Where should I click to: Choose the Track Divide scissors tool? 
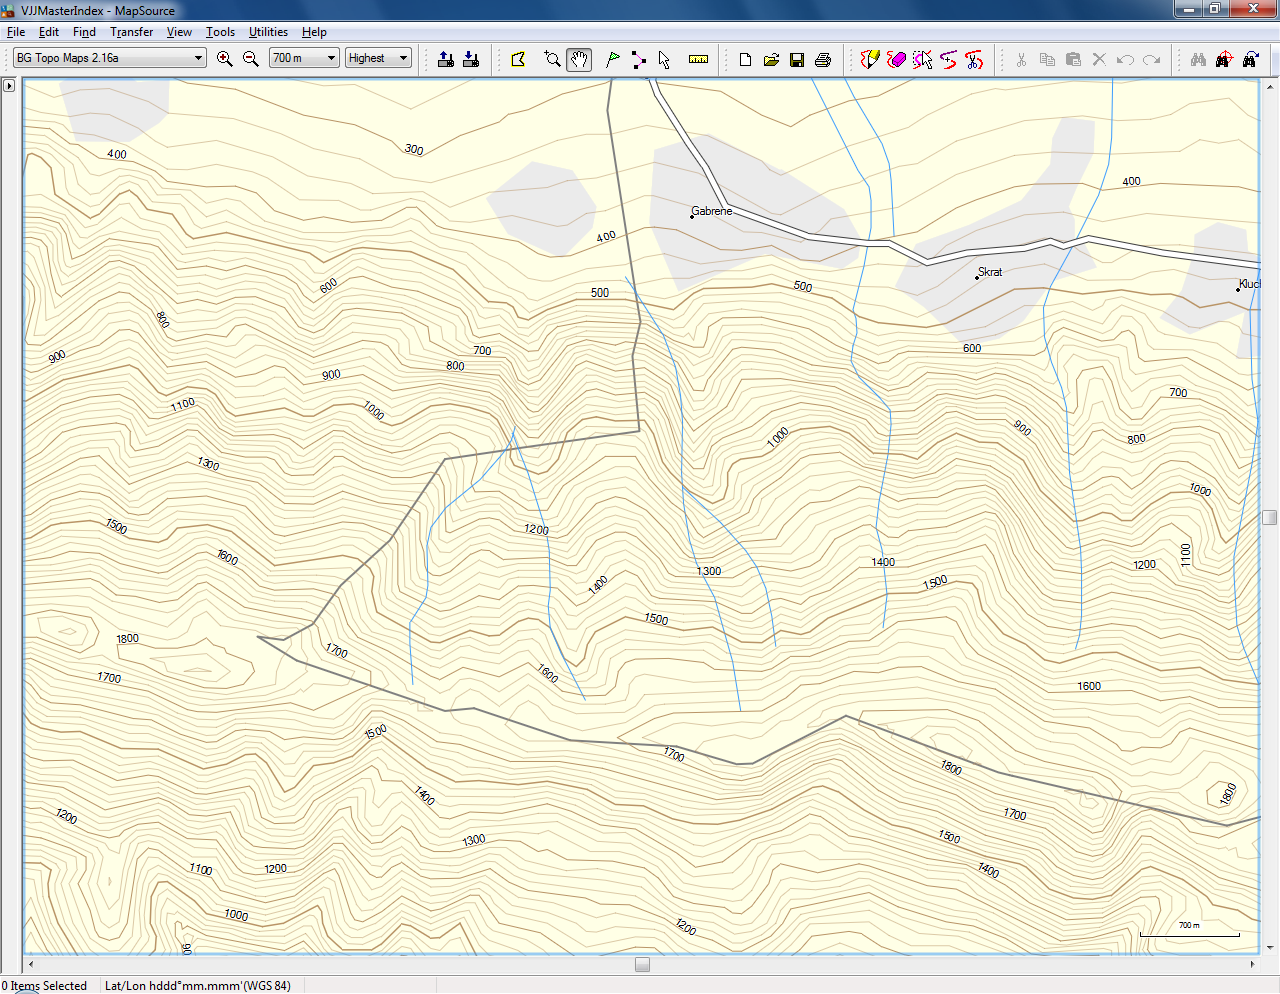point(973,59)
